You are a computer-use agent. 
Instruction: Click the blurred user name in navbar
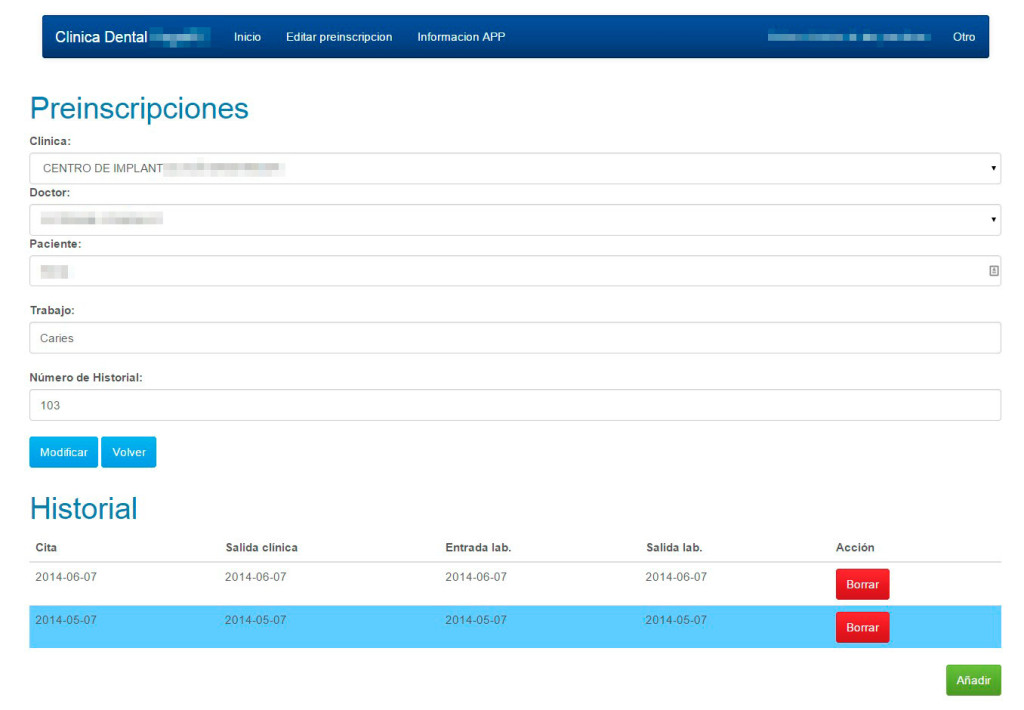click(849, 37)
